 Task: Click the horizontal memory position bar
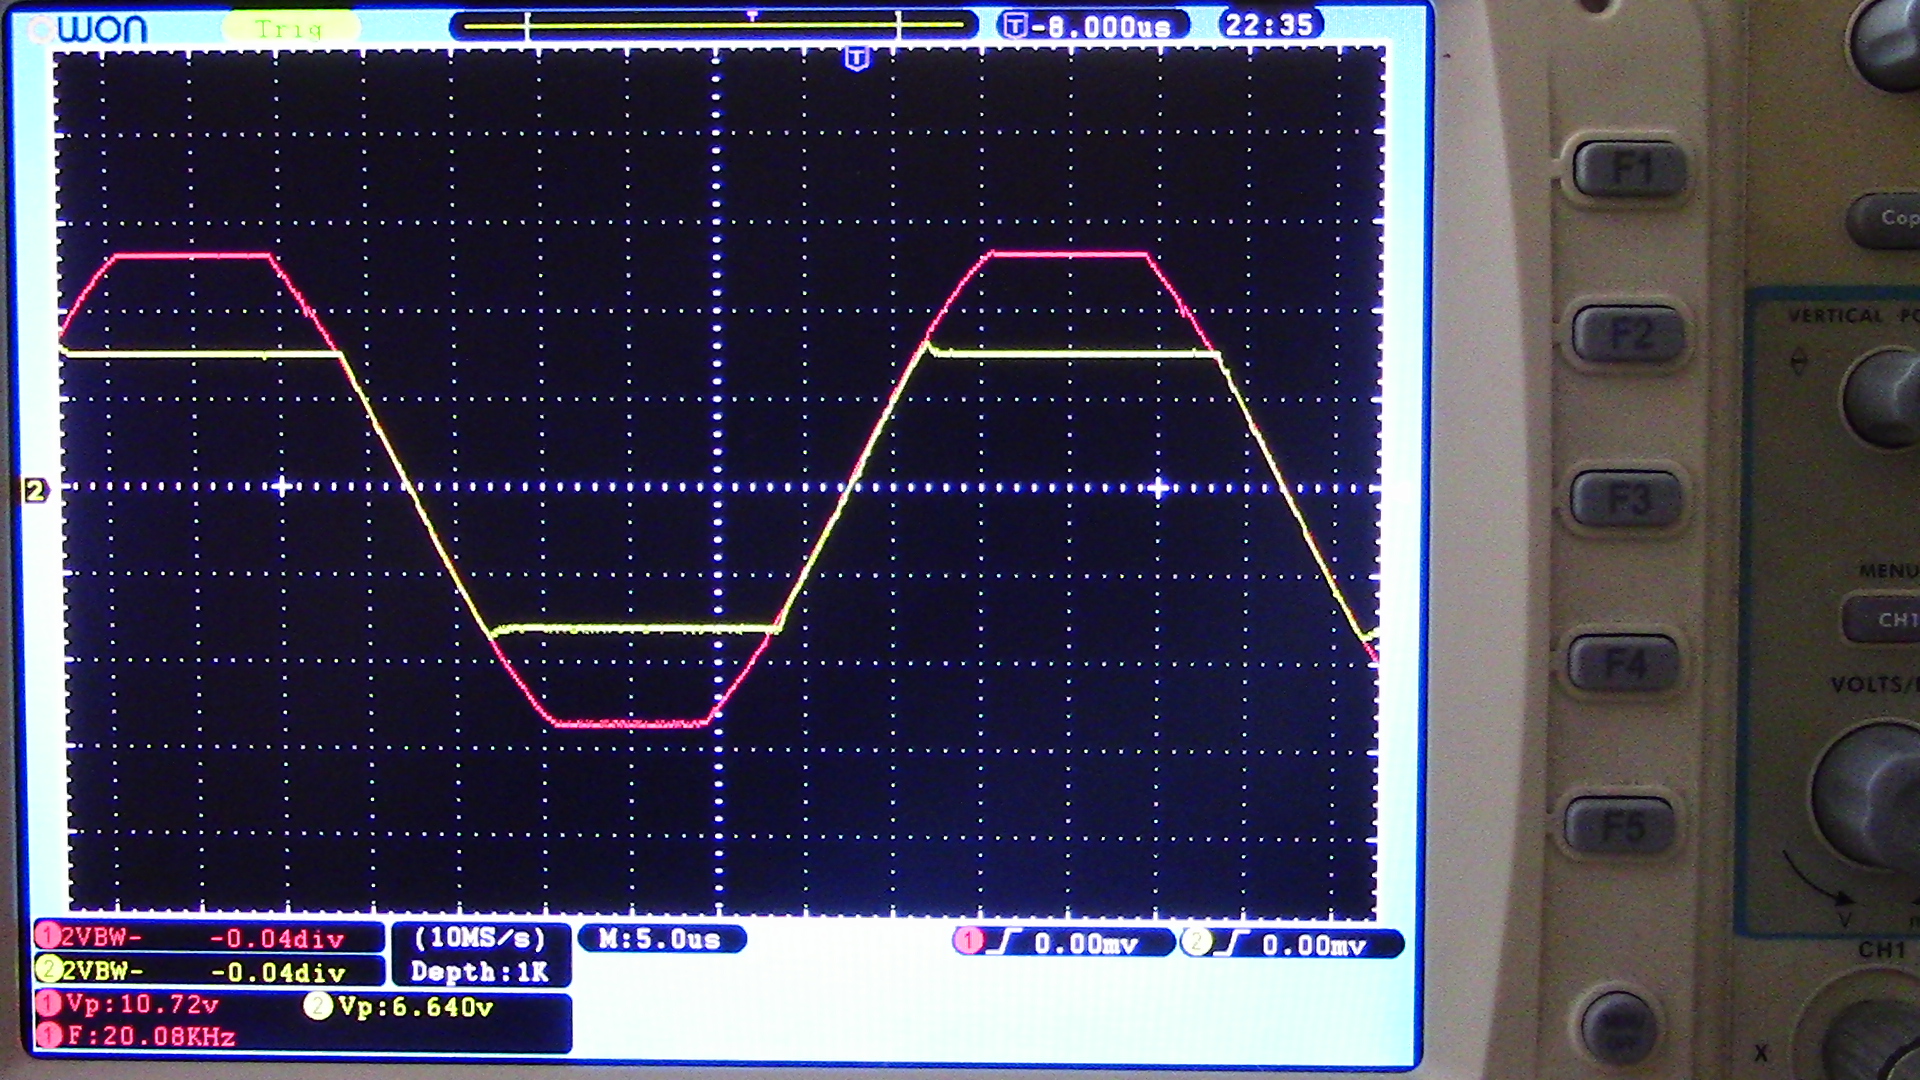click(713, 25)
